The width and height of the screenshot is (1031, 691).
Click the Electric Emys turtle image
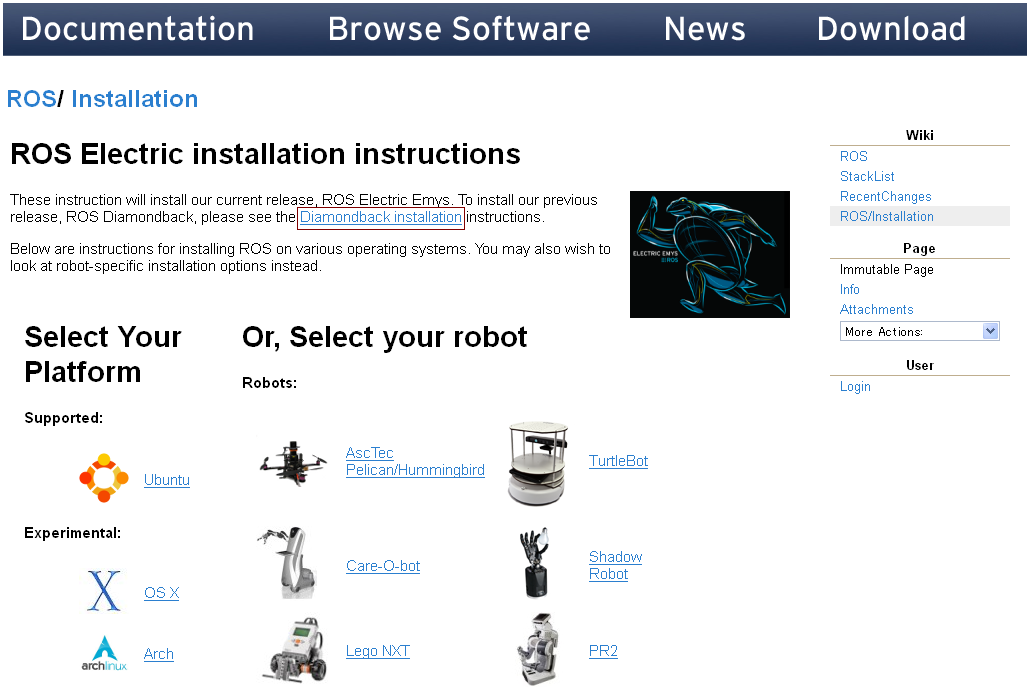coord(709,254)
